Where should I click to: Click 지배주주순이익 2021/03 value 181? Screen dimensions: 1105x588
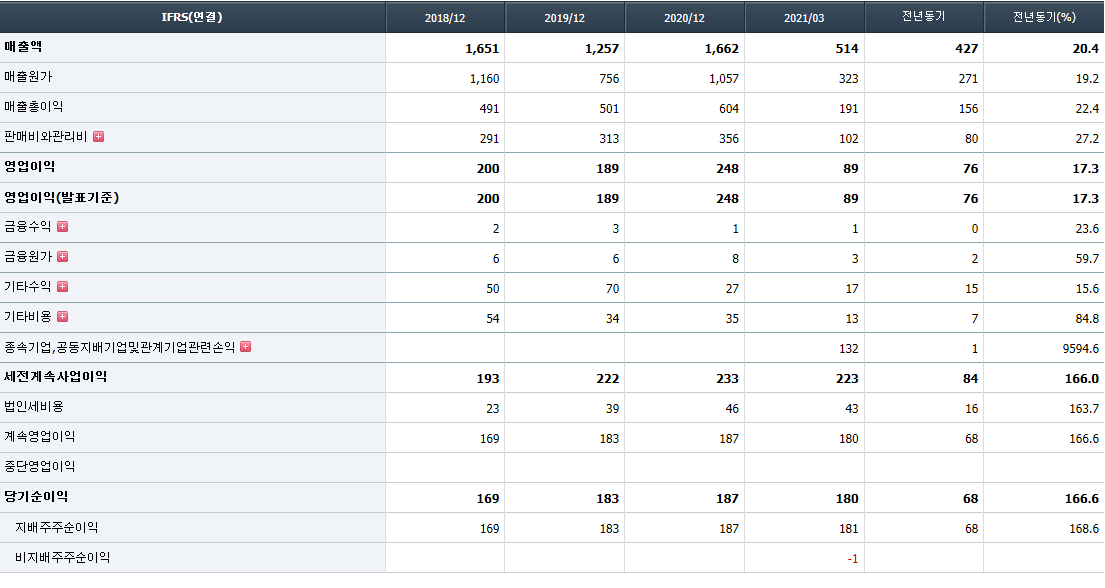pyautogui.click(x=848, y=528)
